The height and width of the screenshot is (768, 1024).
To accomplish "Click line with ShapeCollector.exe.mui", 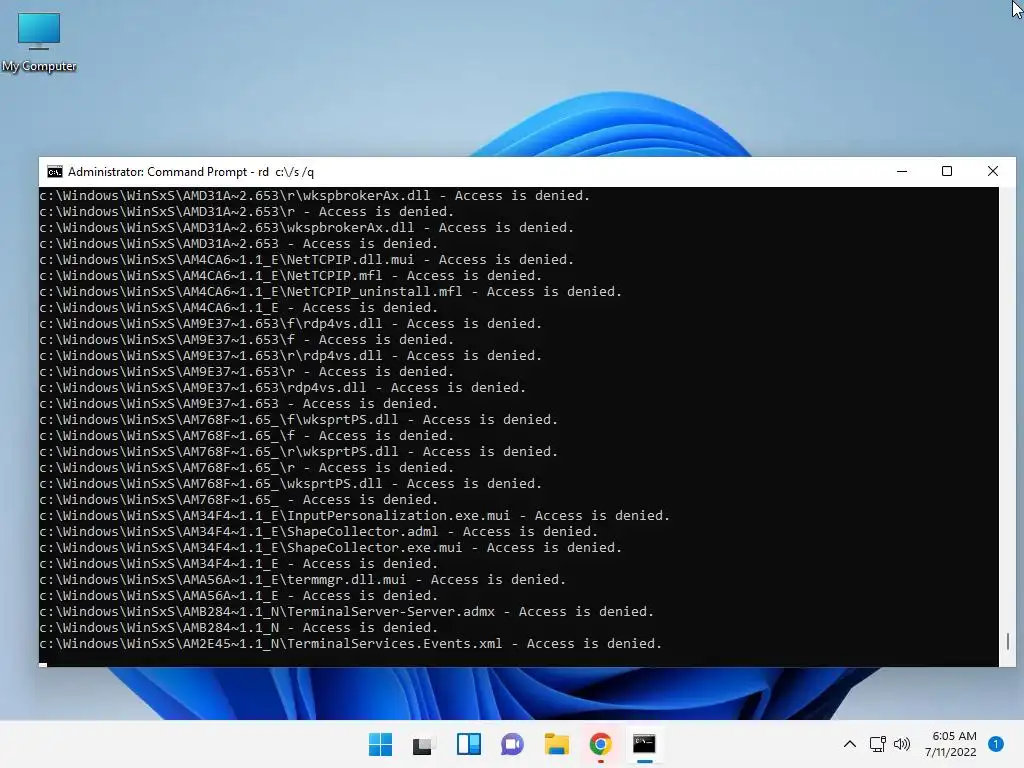I will point(330,548).
